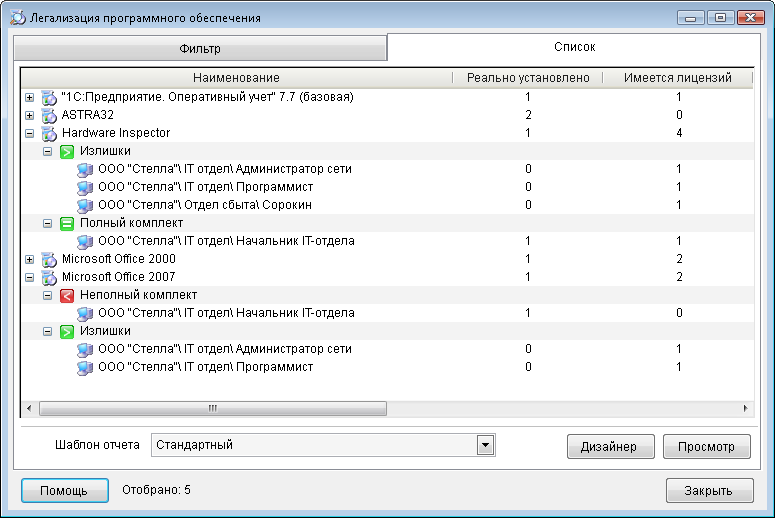Select the ASTRA32 row text
Image resolution: width=775 pixels, height=518 pixels.
pyautogui.click(x=87, y=115)
